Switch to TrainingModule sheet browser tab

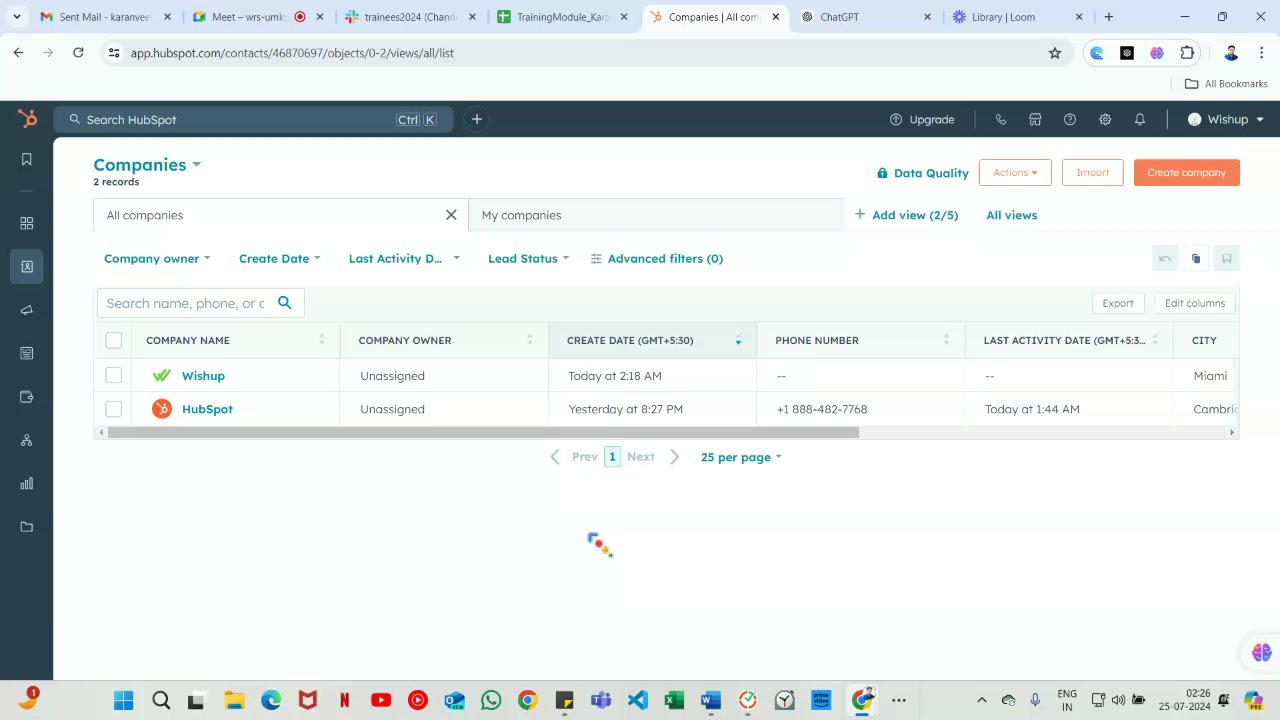pyautogui.click(x=562, y=17)
